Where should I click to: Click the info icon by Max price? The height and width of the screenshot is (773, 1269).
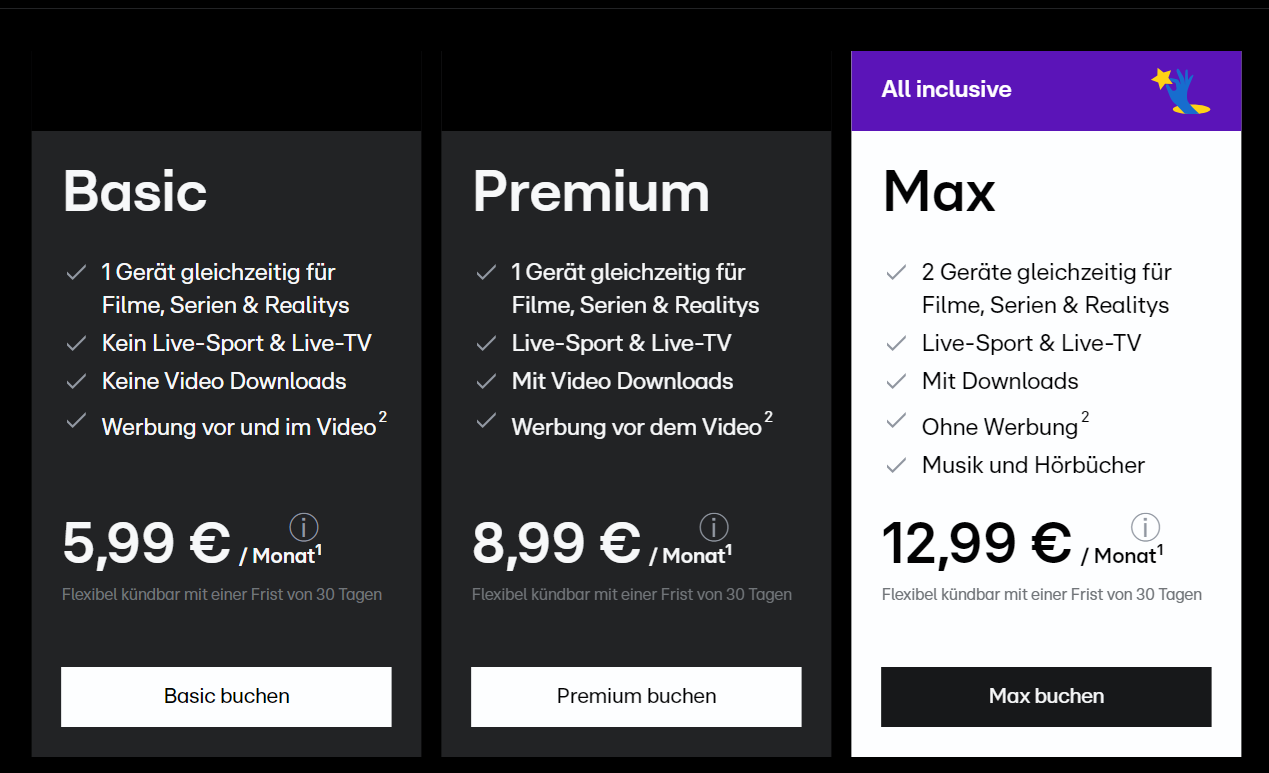click(x=1145, y=527)
